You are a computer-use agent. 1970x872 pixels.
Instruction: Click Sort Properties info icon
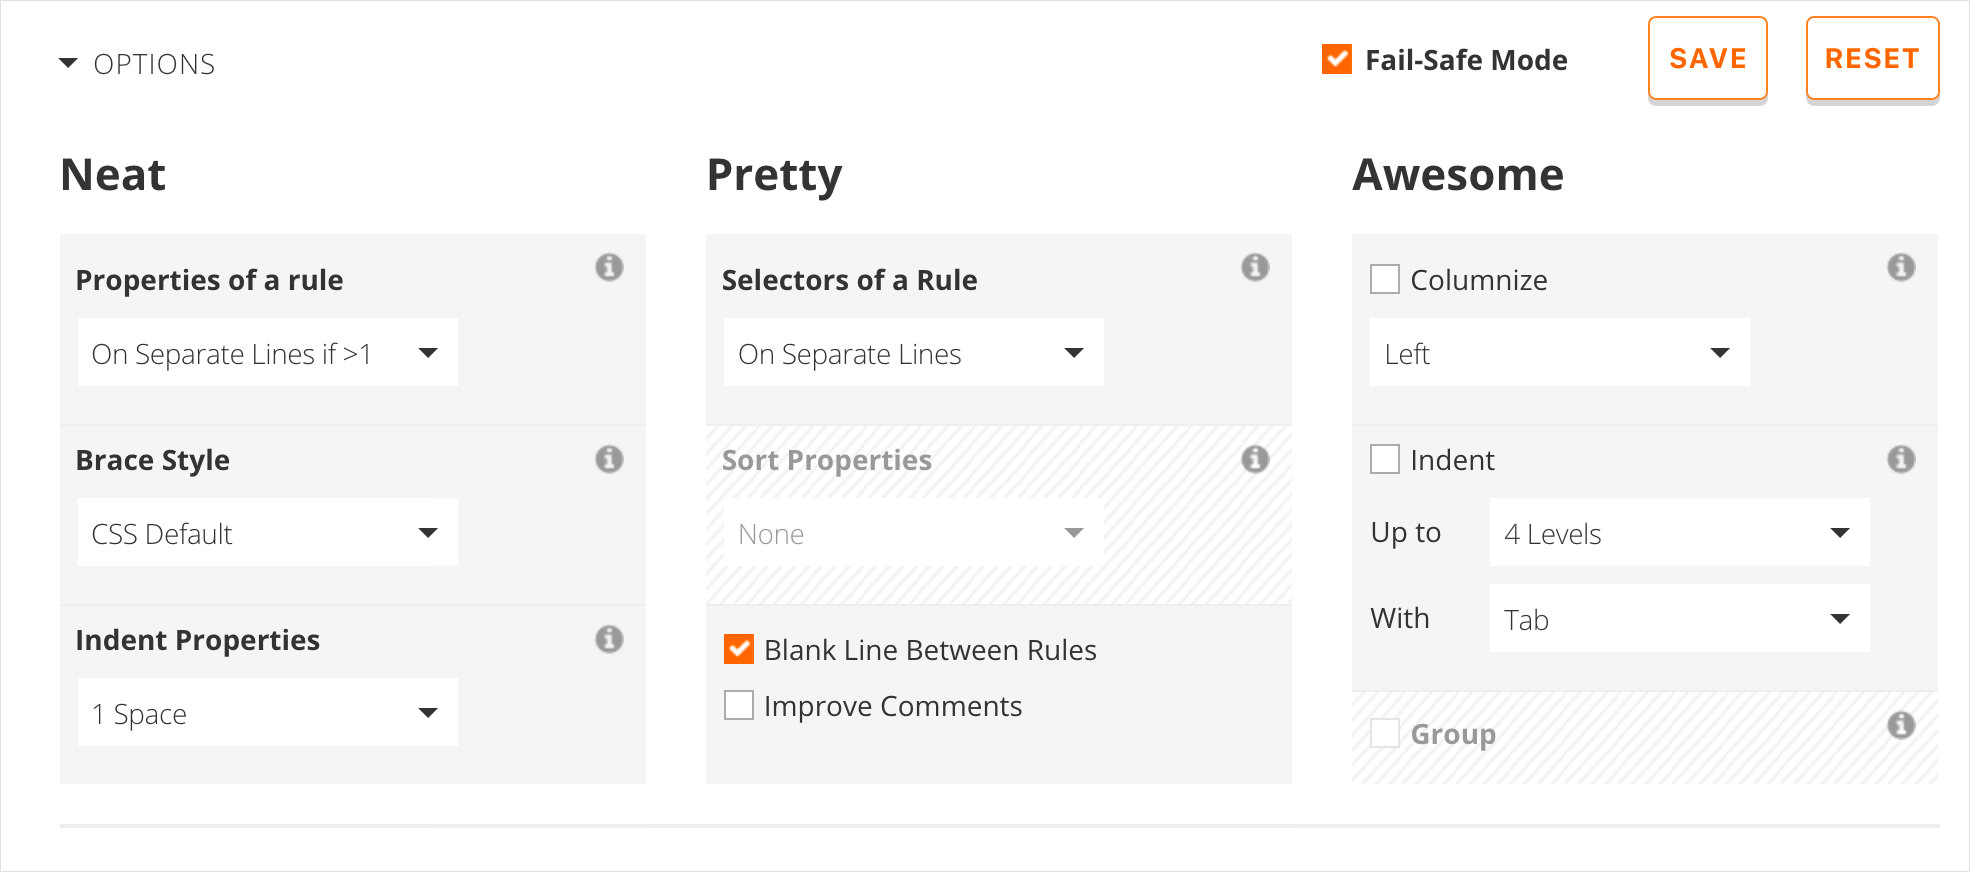1255,459
